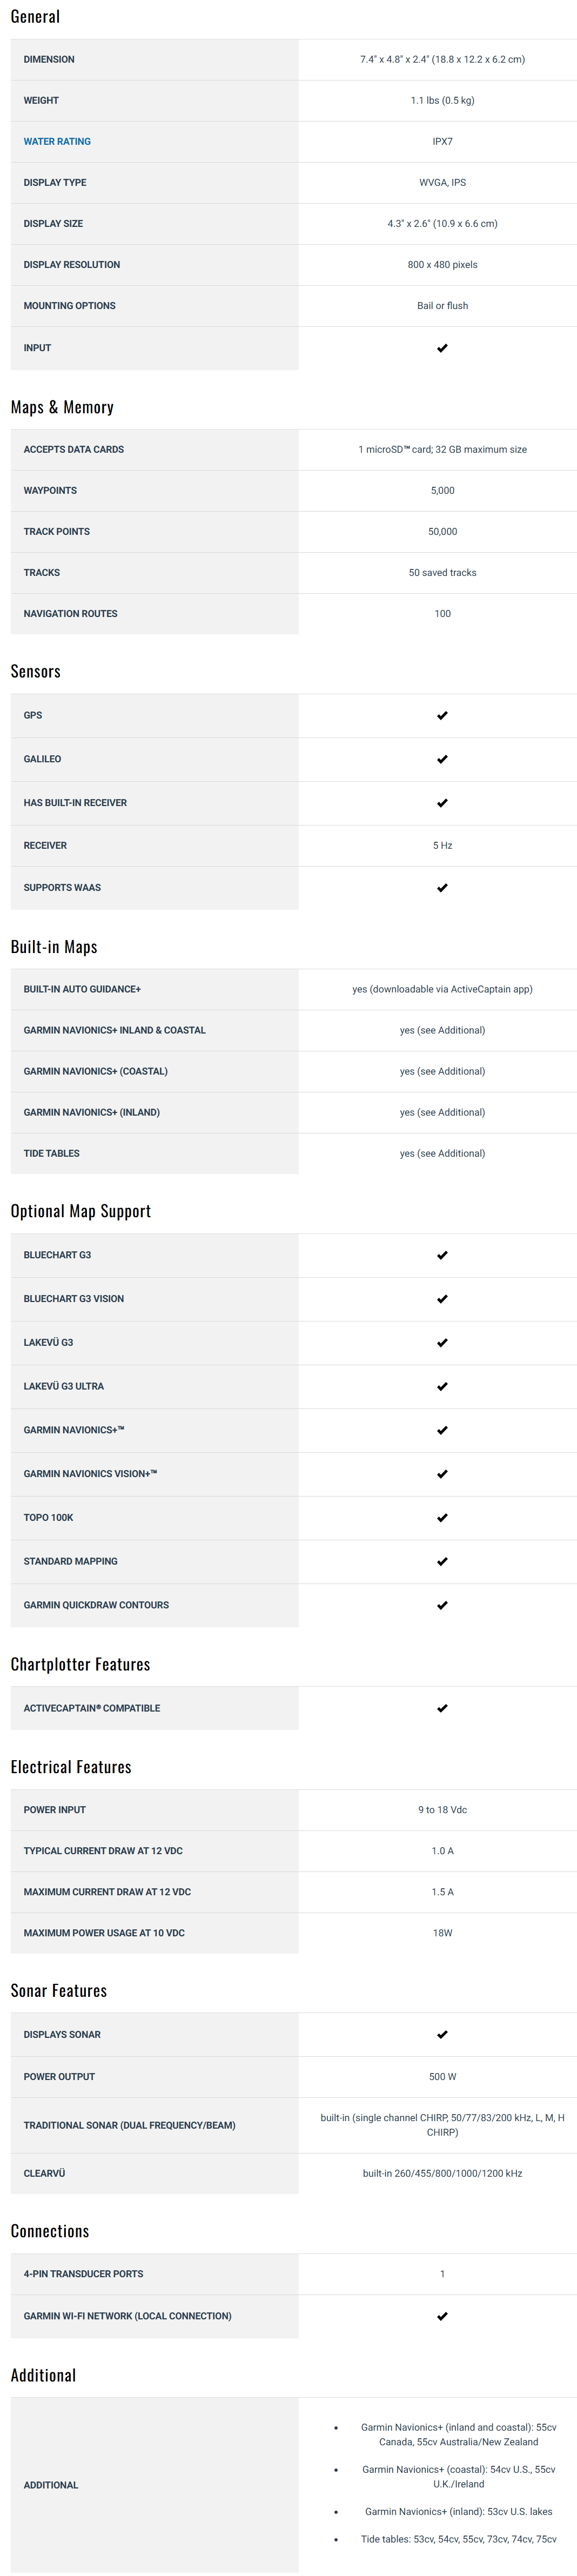Viewport: 577px width, 2576px height.
Task: Click the ActiveCaptain Compatible checkmark
Action: tap(442, 1709)
